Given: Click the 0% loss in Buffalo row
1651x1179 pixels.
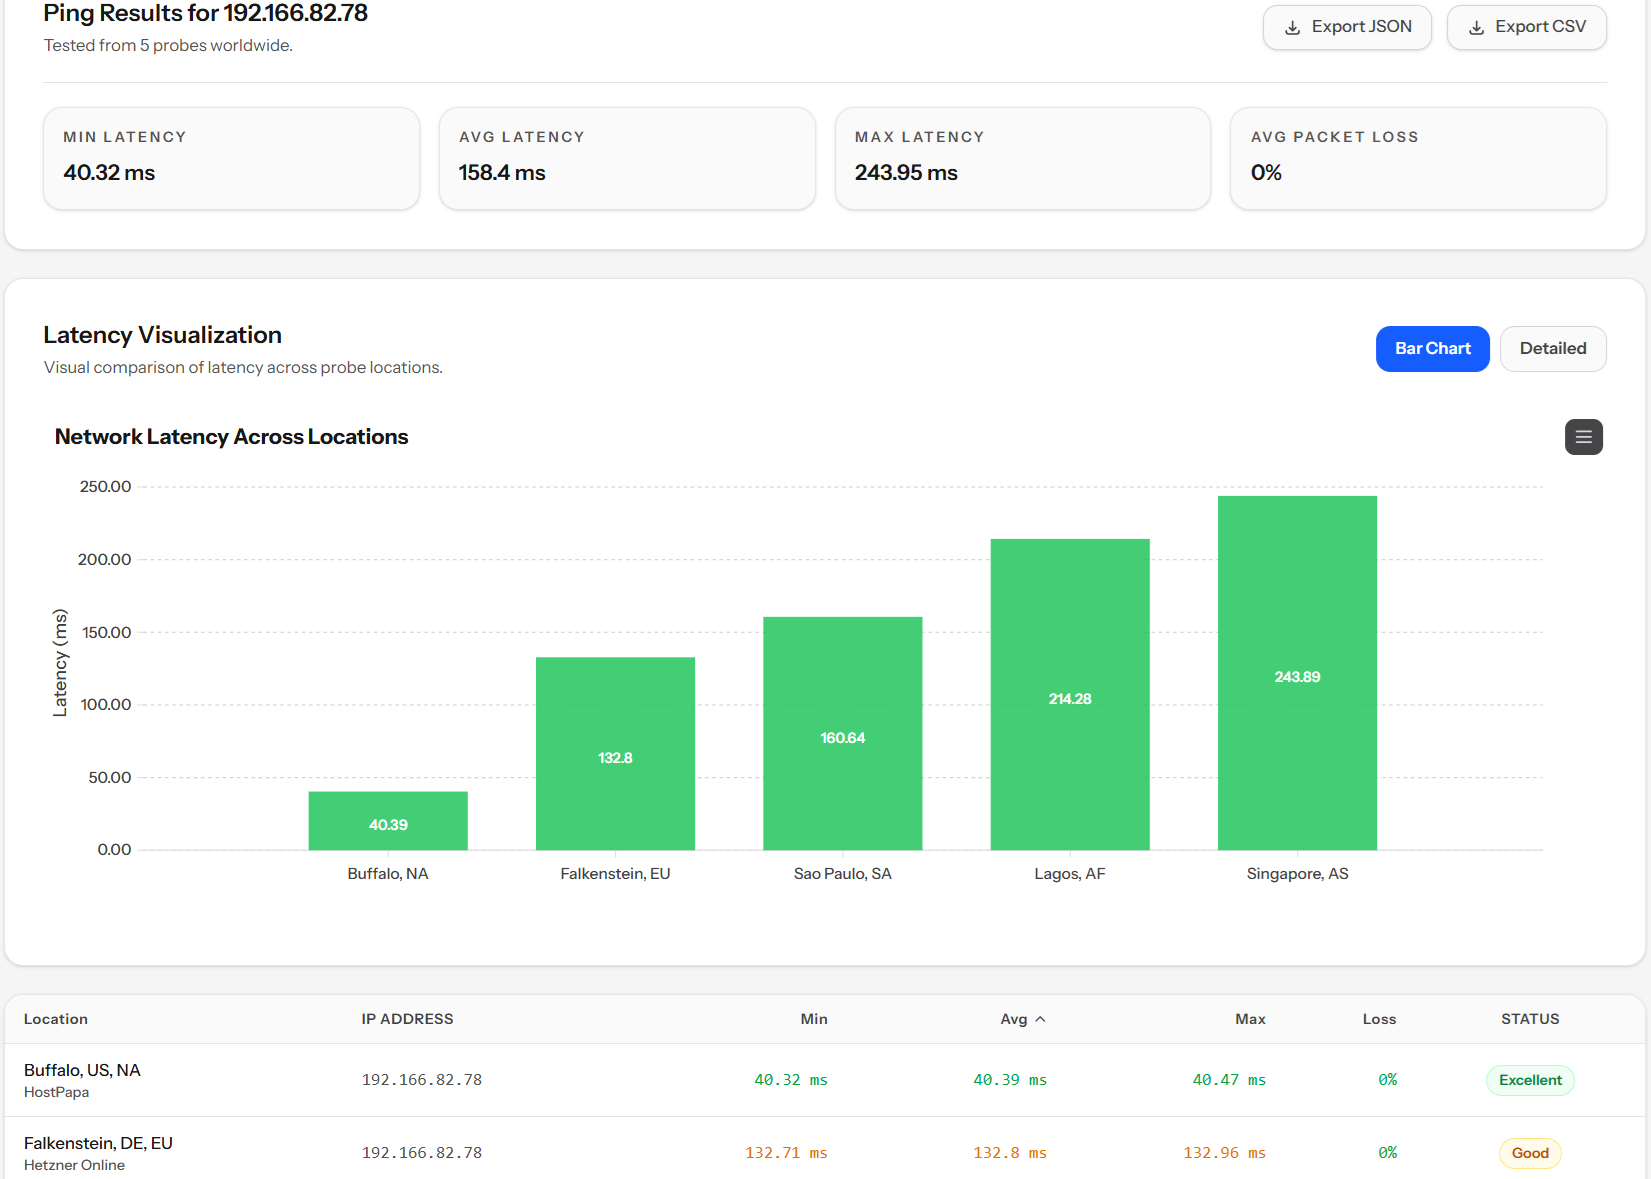Looking at the screenshot, I should pos(1387,1080).
